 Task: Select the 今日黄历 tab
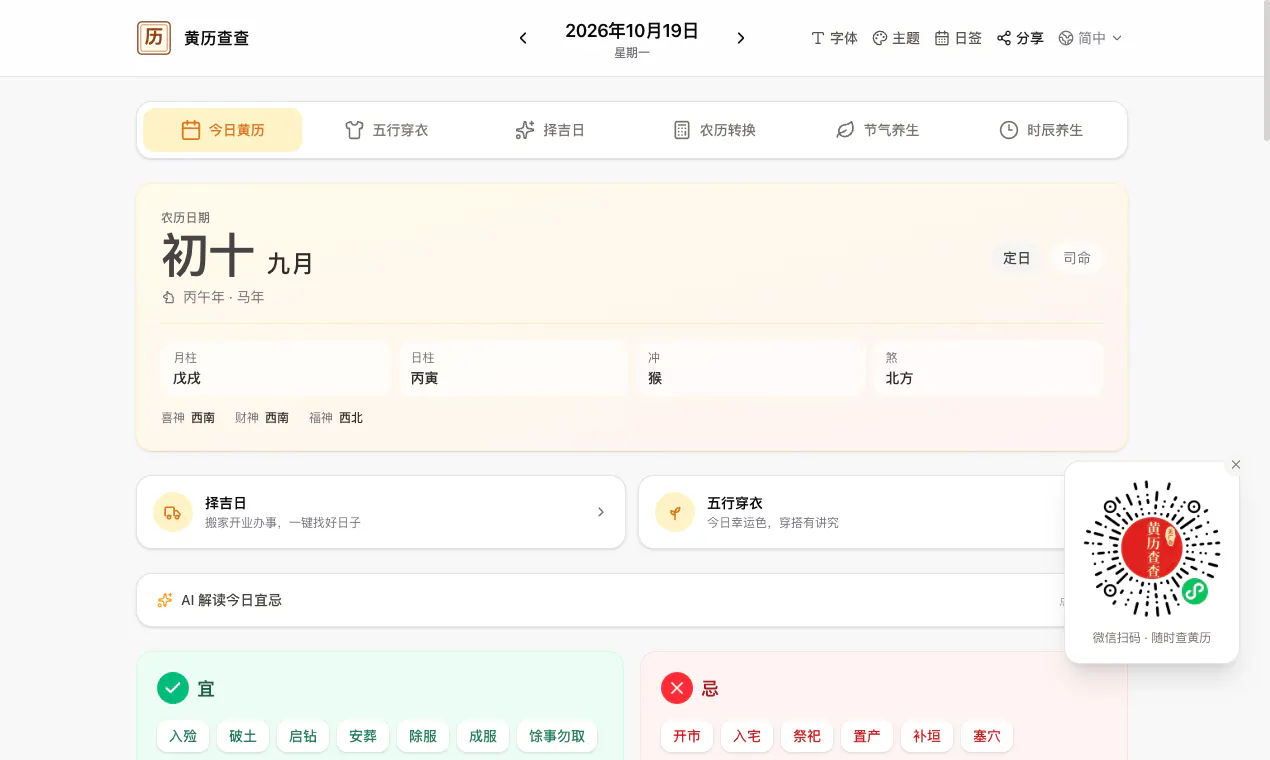pyautogui.click(x=223, y=130)
